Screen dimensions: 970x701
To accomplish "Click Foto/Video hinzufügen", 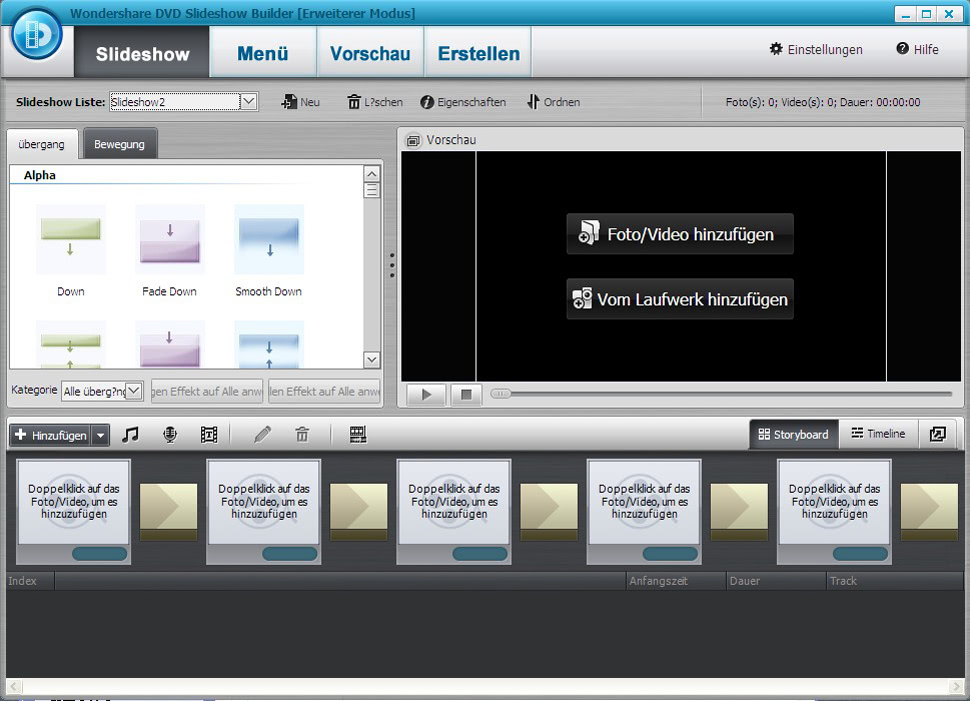I will point(679,233).
